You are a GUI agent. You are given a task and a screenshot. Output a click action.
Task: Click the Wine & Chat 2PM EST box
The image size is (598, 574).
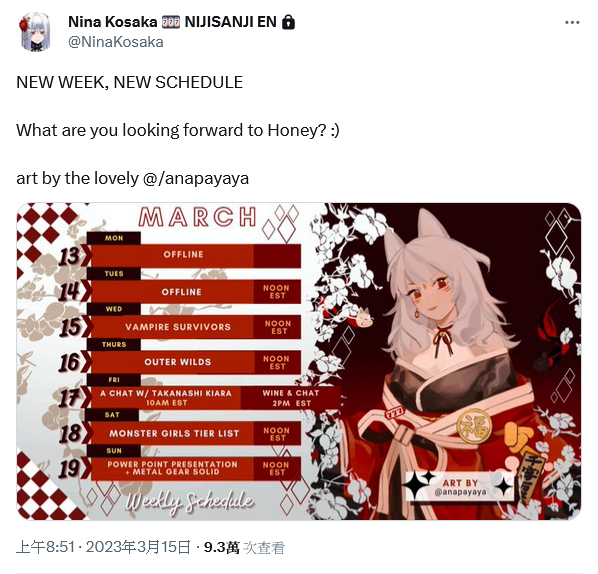[291, 398]
